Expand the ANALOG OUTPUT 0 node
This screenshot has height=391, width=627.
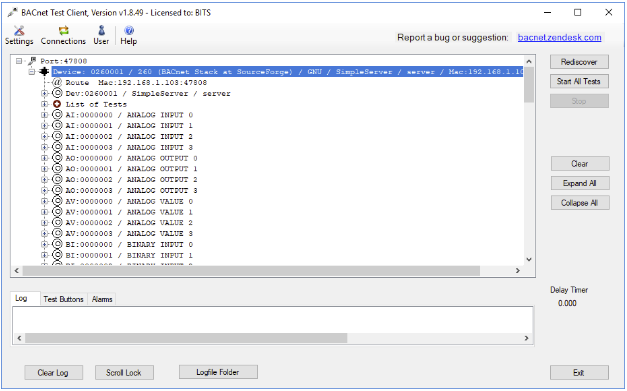point(44,158)
